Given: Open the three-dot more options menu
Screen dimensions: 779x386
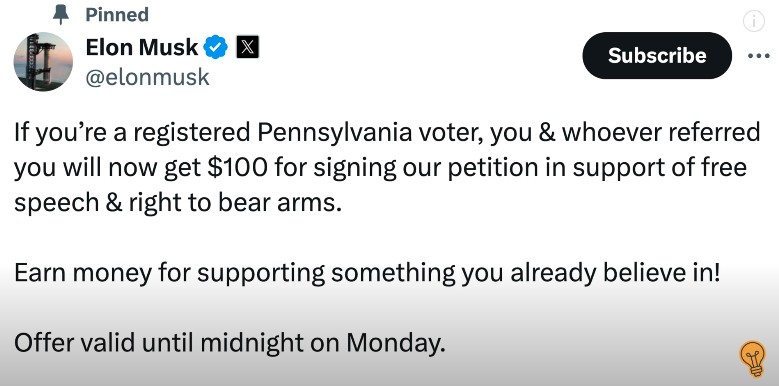Looking at the screenshot, I should tap(759, 56).
